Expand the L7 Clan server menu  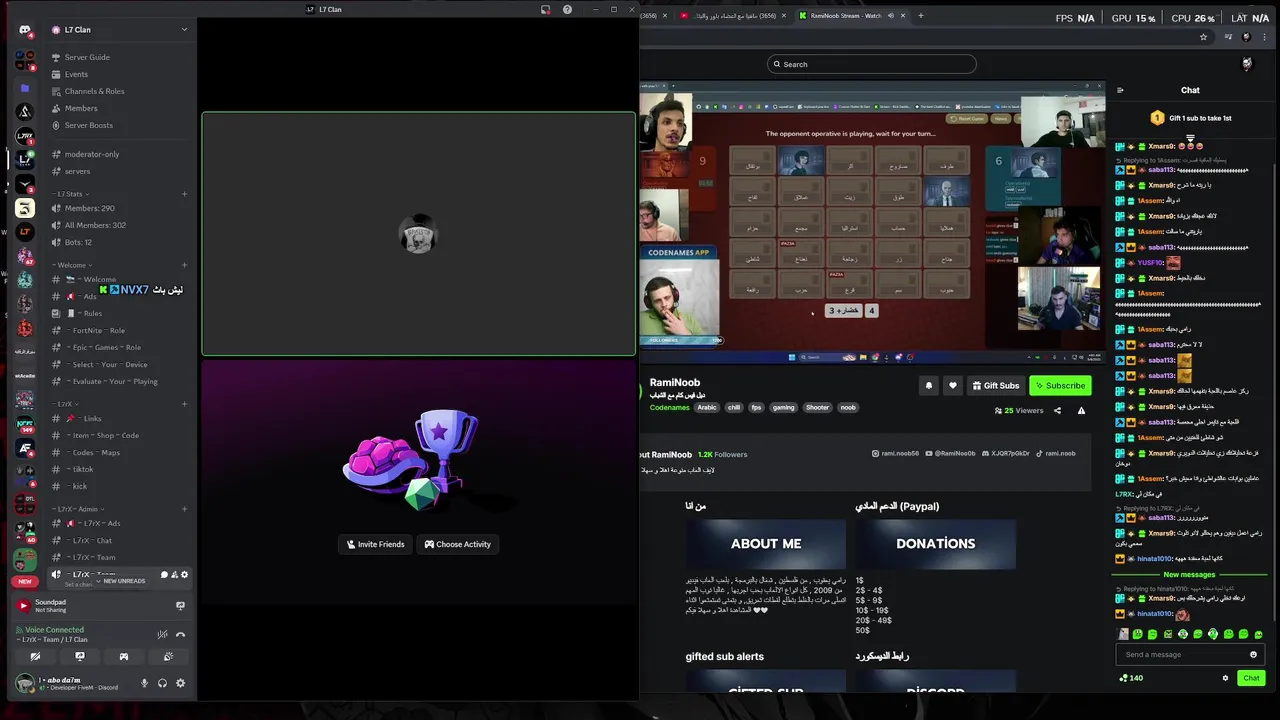(x=184, y=30)
